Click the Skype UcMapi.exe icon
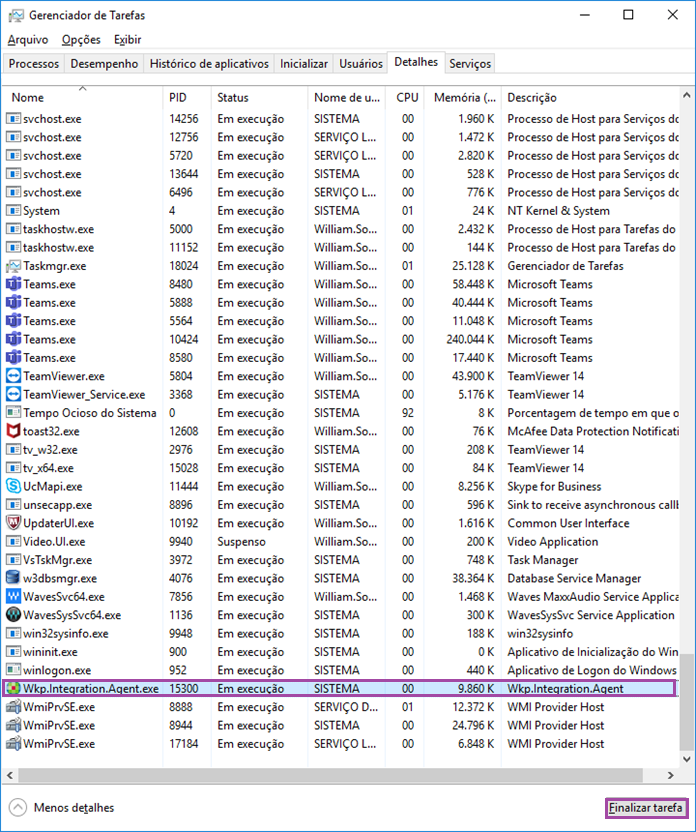This screenshot has height=832, width=696. pos(13,487)
